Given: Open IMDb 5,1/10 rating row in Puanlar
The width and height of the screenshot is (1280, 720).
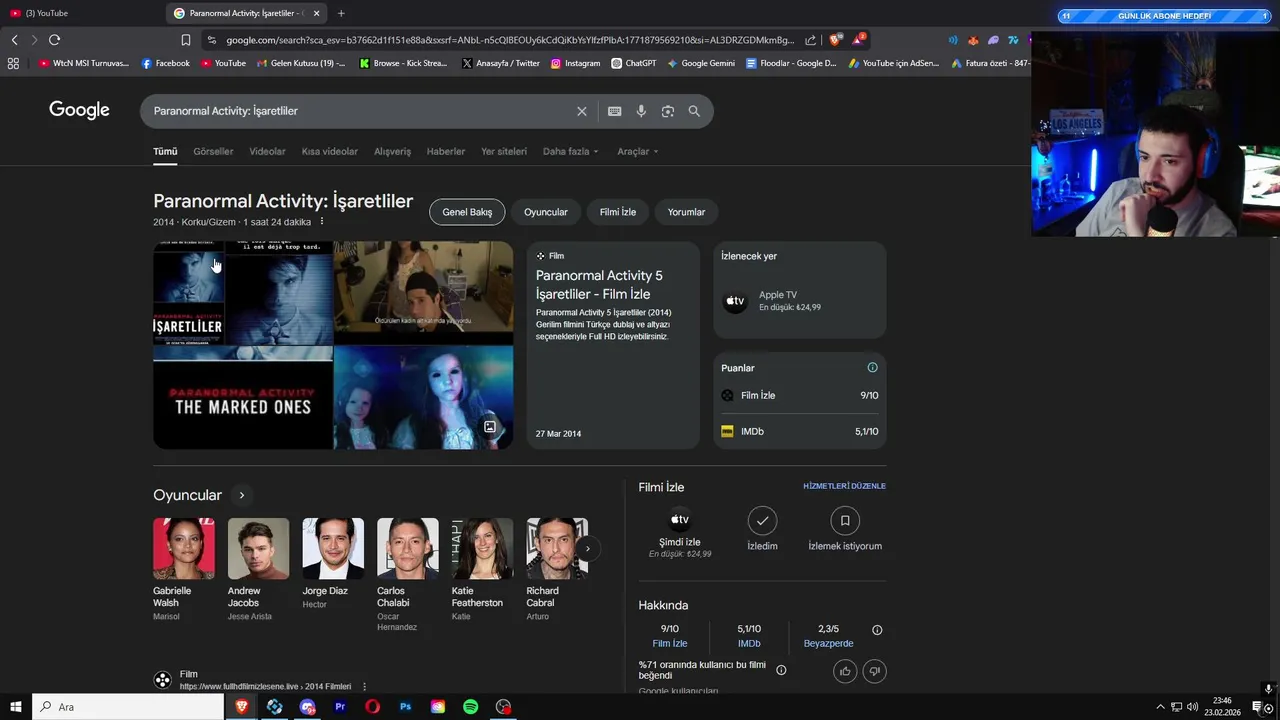Looking at the screenshot, I should coord(800,431).
